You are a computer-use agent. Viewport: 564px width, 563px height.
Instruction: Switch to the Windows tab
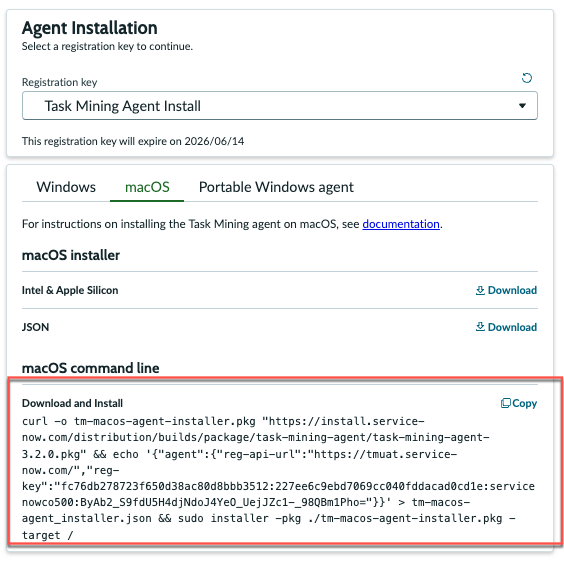66,187
